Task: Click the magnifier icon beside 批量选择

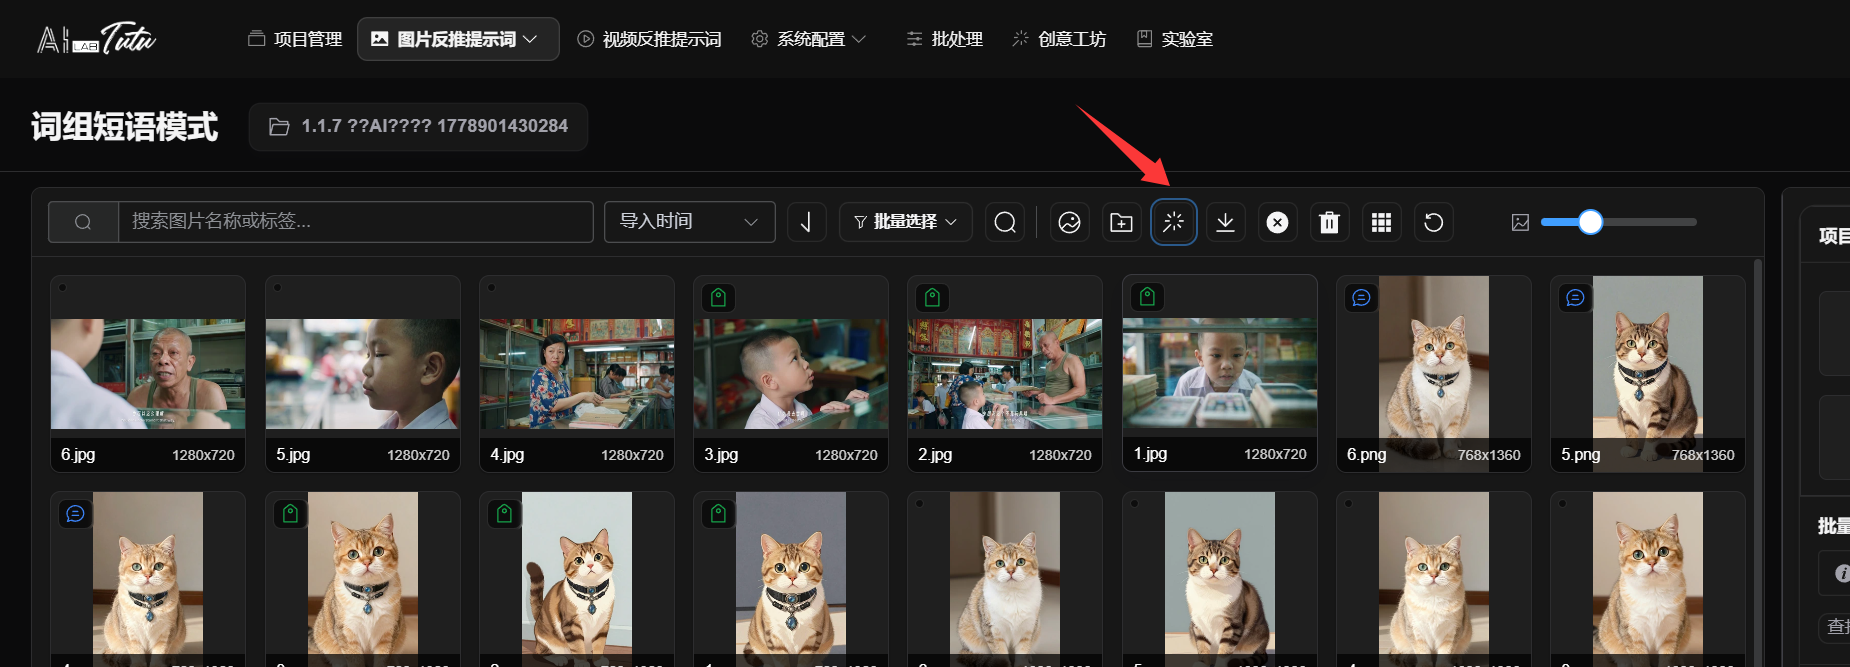Action: point(1005,222)
